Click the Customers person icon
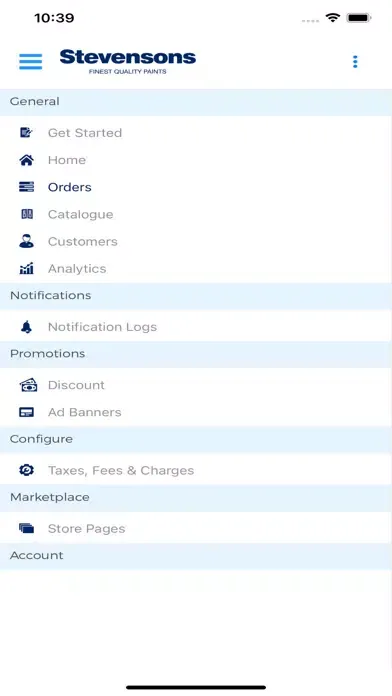The image size is (392, 696). (27, 241)
